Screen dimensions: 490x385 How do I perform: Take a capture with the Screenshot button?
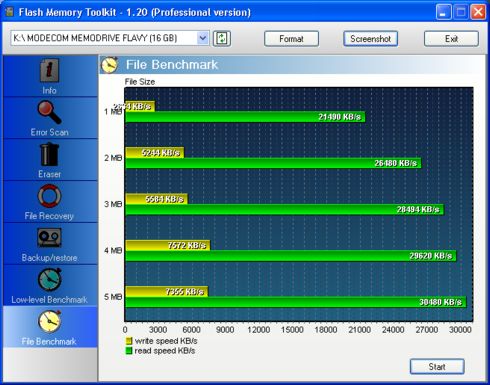coord(370,39)
